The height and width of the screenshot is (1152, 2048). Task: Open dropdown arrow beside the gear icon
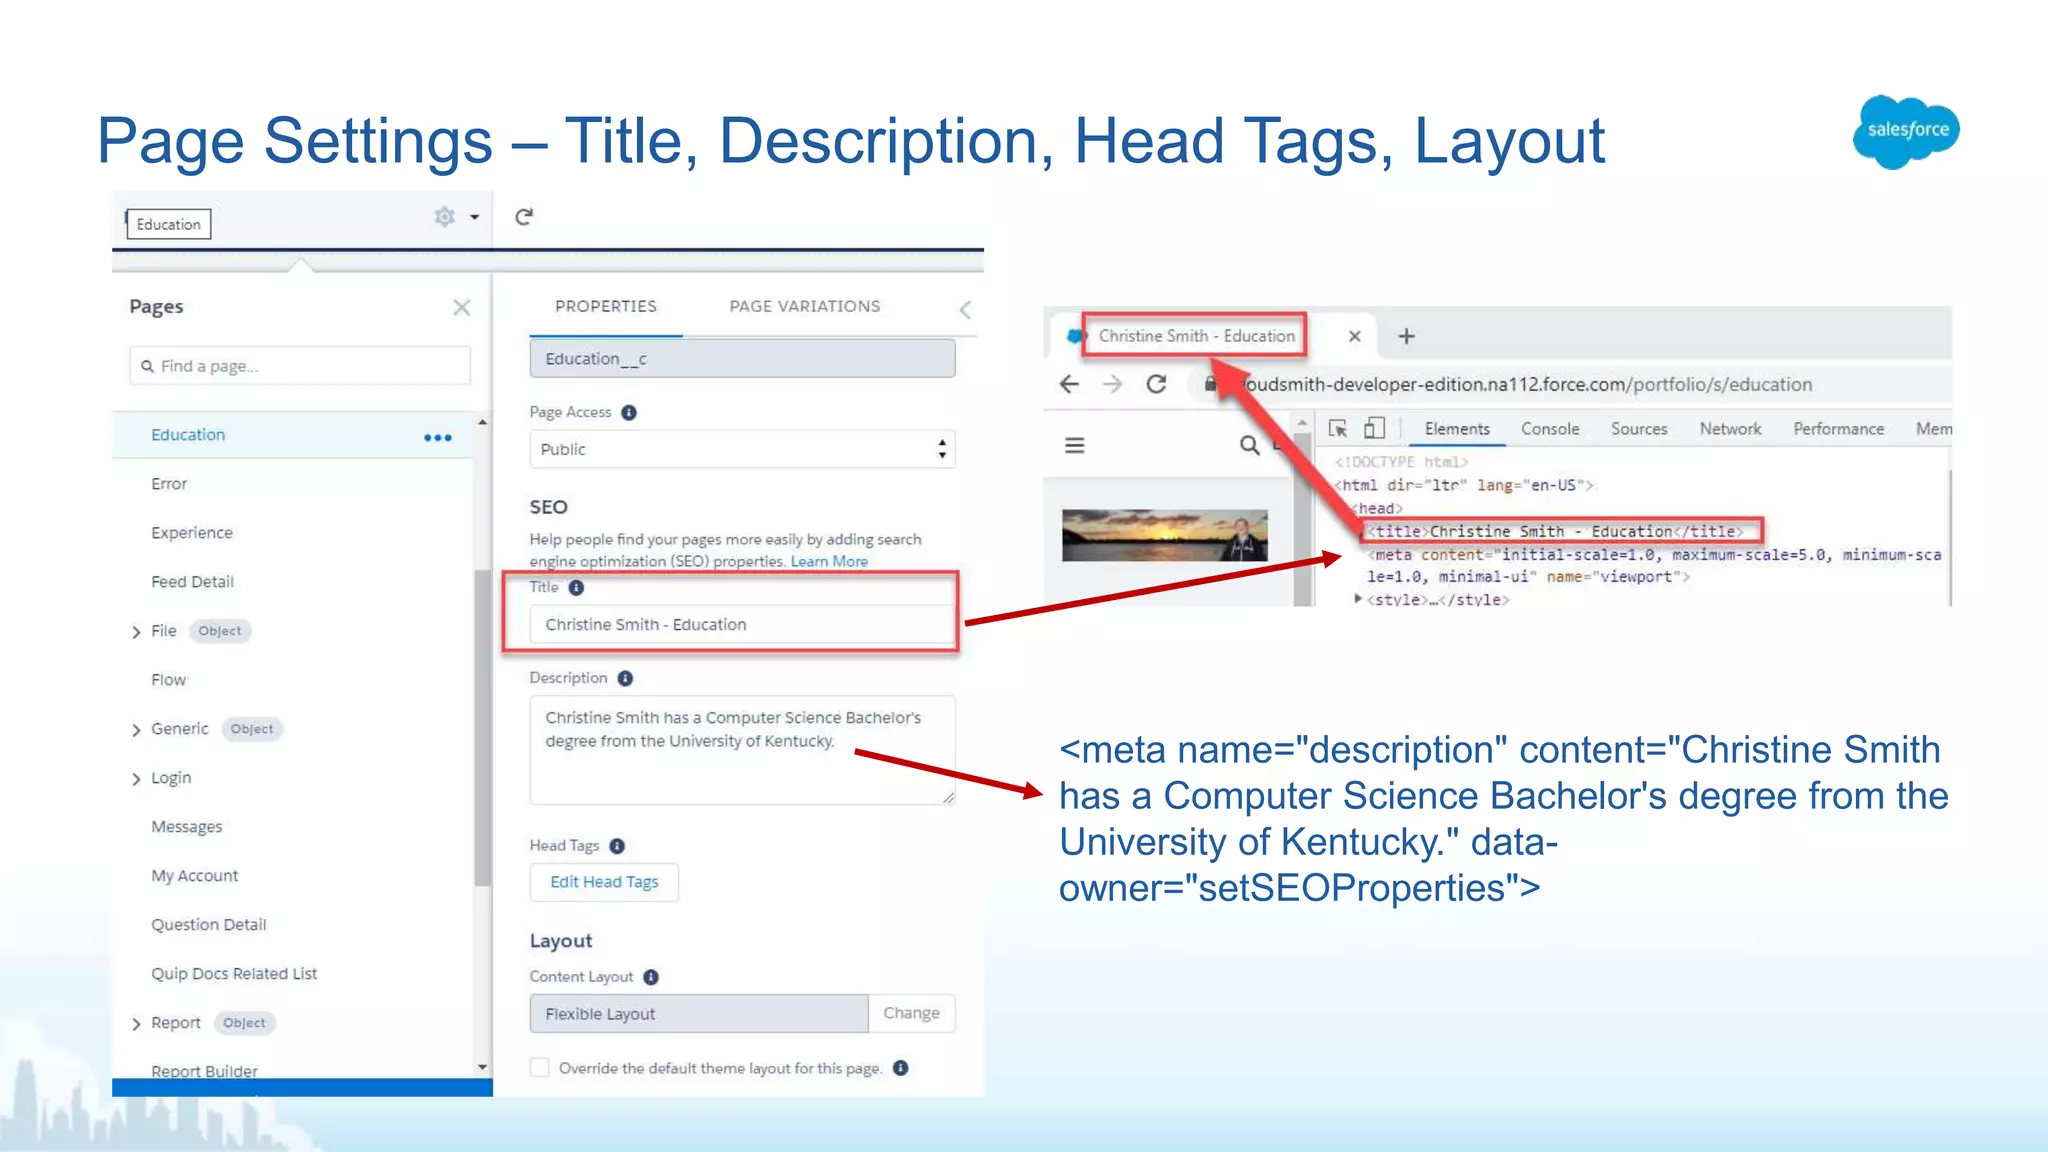click(x=475, y=217)
